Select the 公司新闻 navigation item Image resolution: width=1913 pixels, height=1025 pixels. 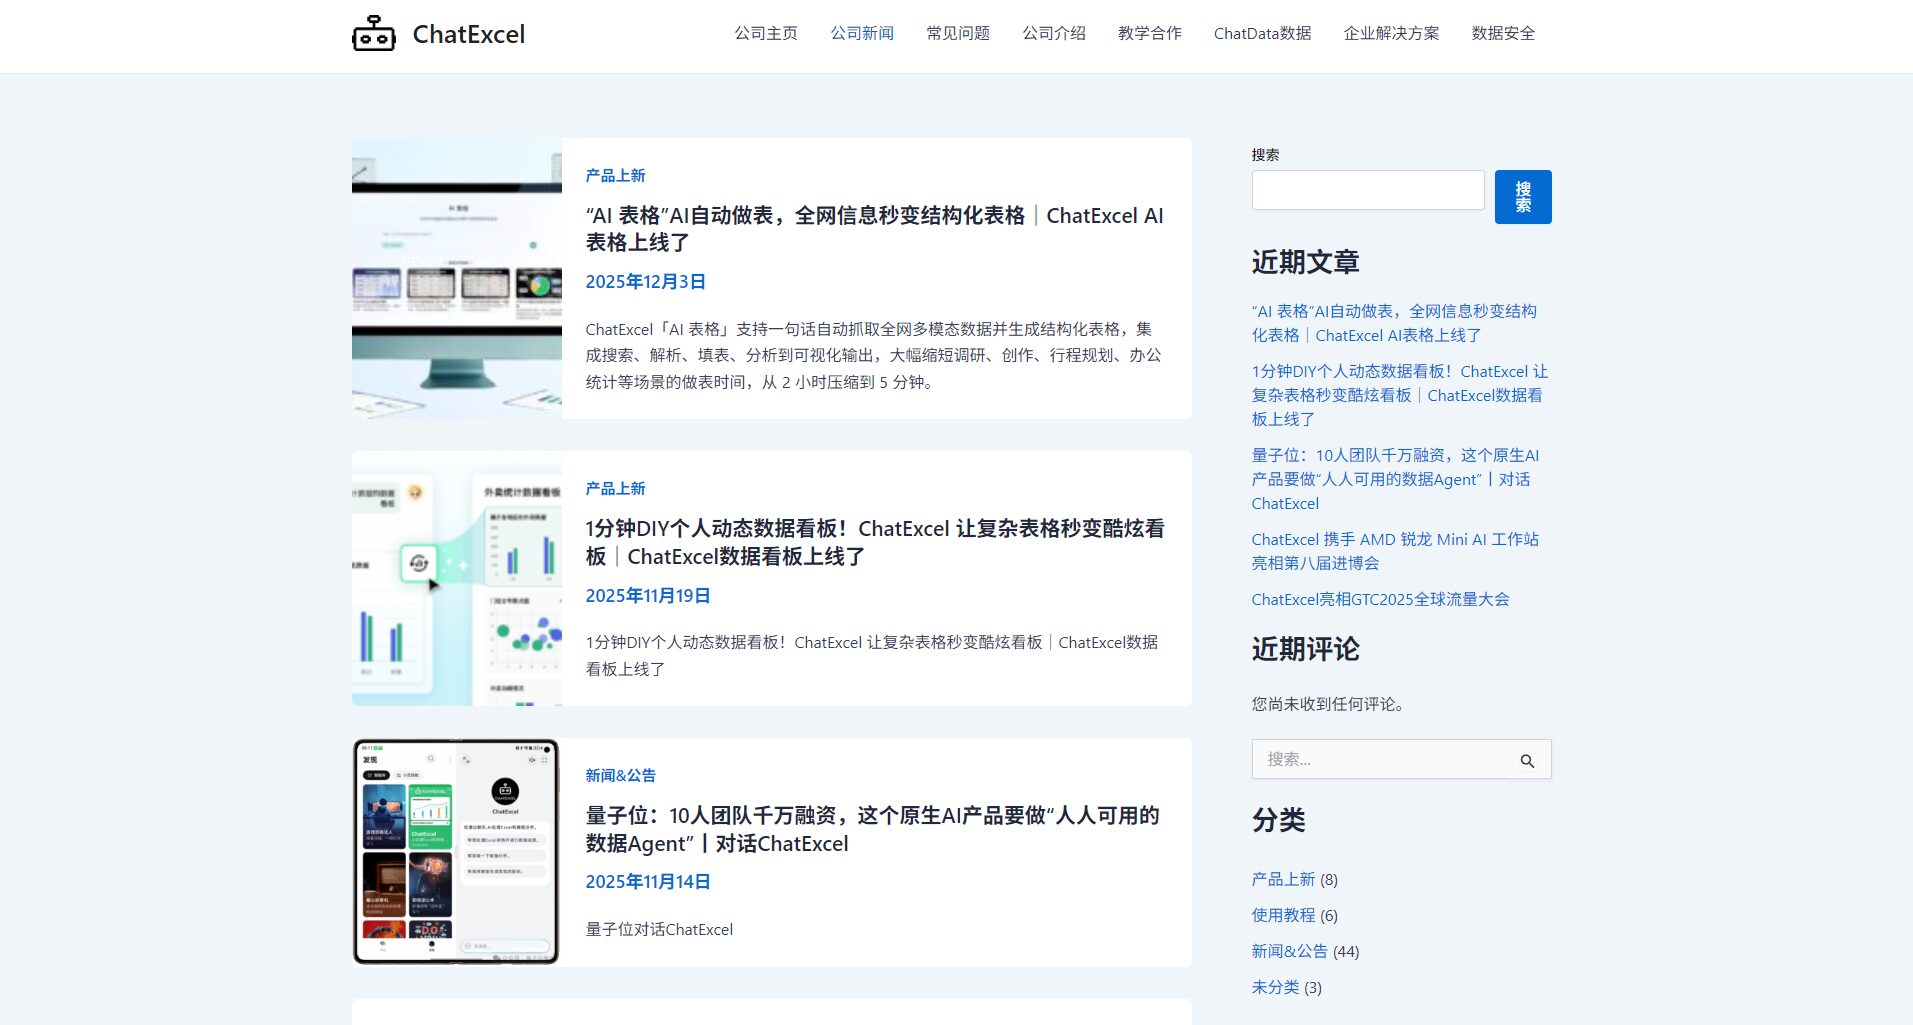[x=862, y=33]
